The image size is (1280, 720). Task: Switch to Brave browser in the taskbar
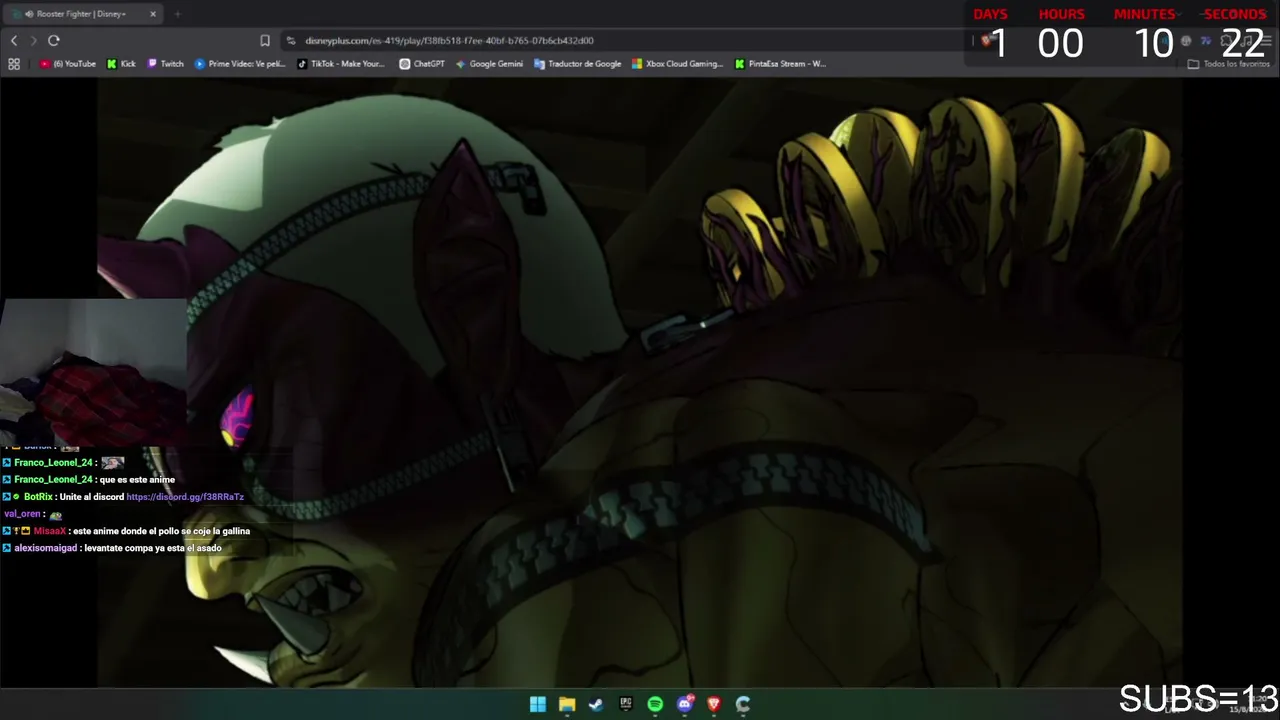pyautogui.click(x=714, y=704)
